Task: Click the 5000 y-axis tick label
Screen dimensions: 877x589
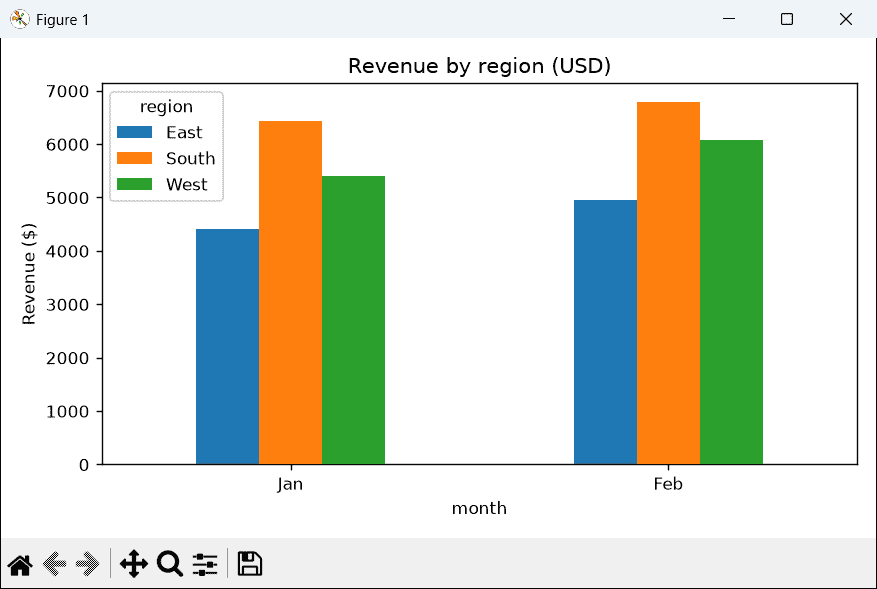Action: click(67, 198)
